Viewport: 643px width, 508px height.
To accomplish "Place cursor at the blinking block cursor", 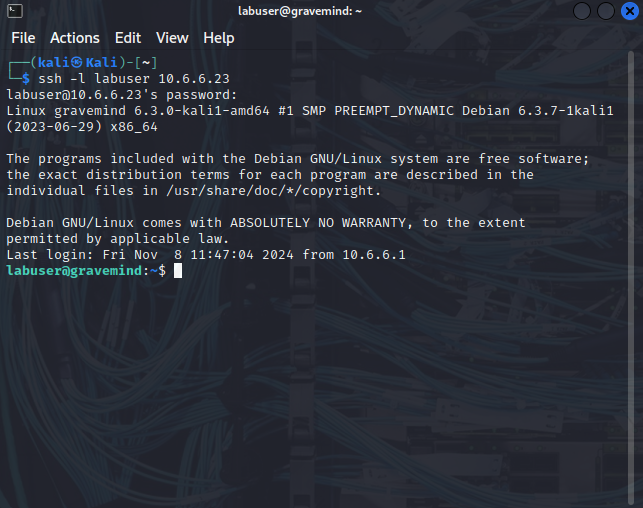I will click(x=178, y=271).
